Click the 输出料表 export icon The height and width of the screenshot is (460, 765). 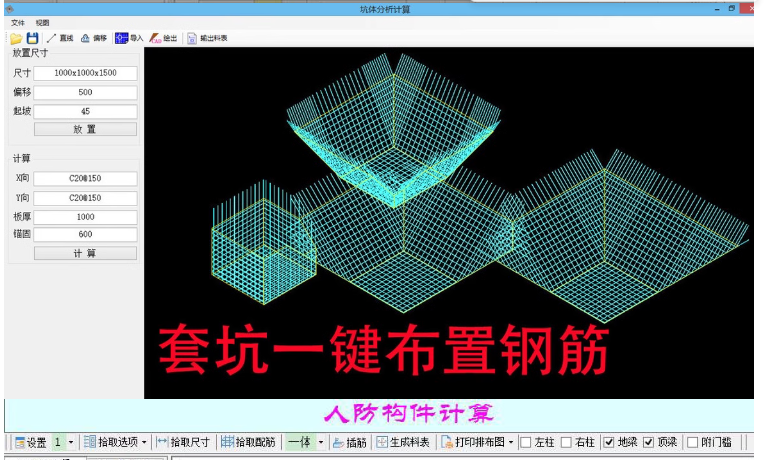[192, 38]
